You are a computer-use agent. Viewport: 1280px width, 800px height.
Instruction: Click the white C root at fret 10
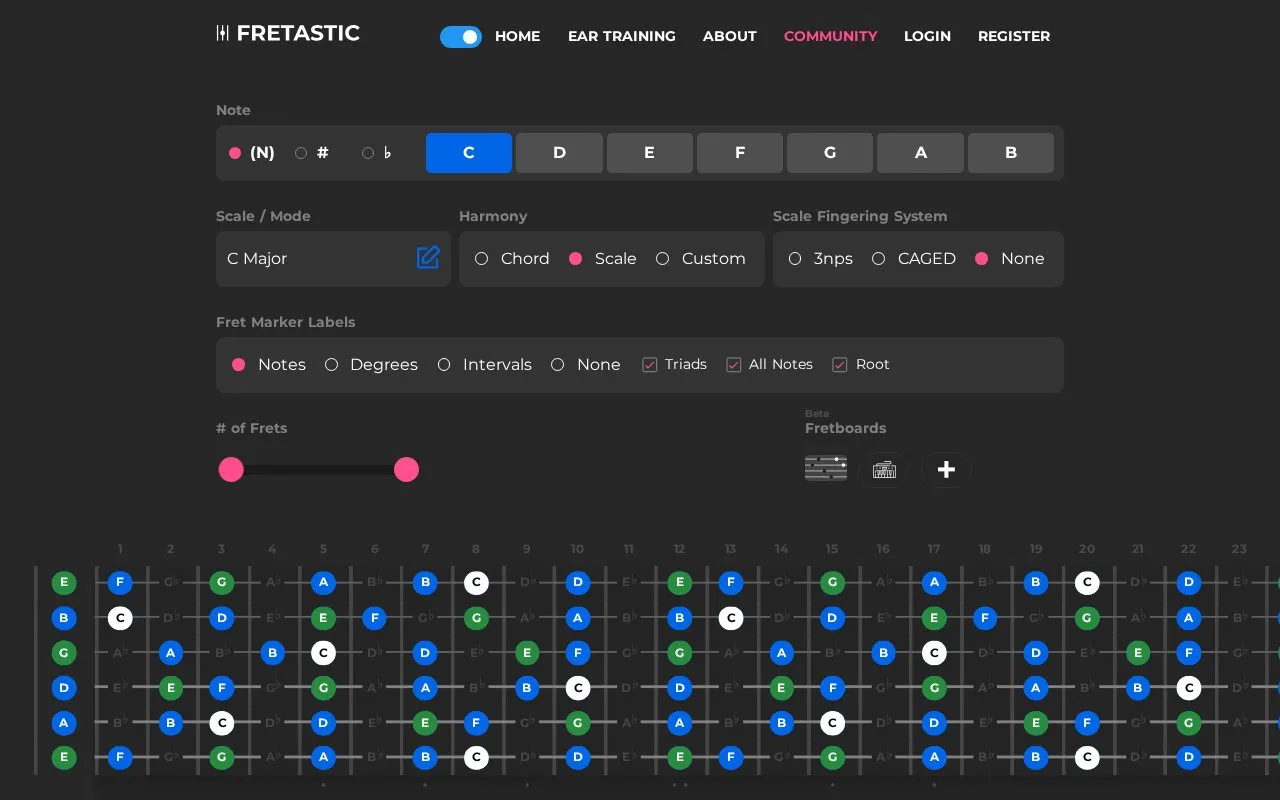click(577, 688)
